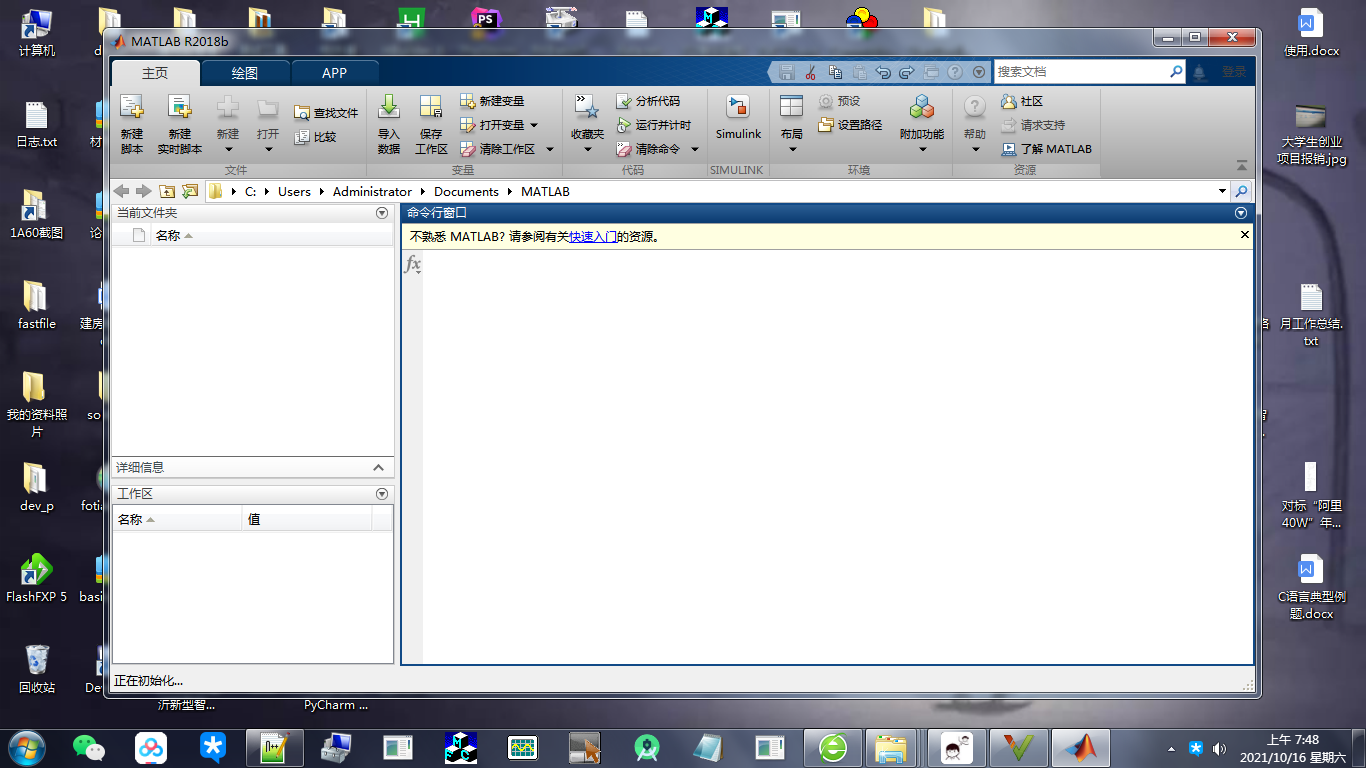The image size is (1366, 768).
Task: Click the Administrator segment in path
Action: coord(372,191)
